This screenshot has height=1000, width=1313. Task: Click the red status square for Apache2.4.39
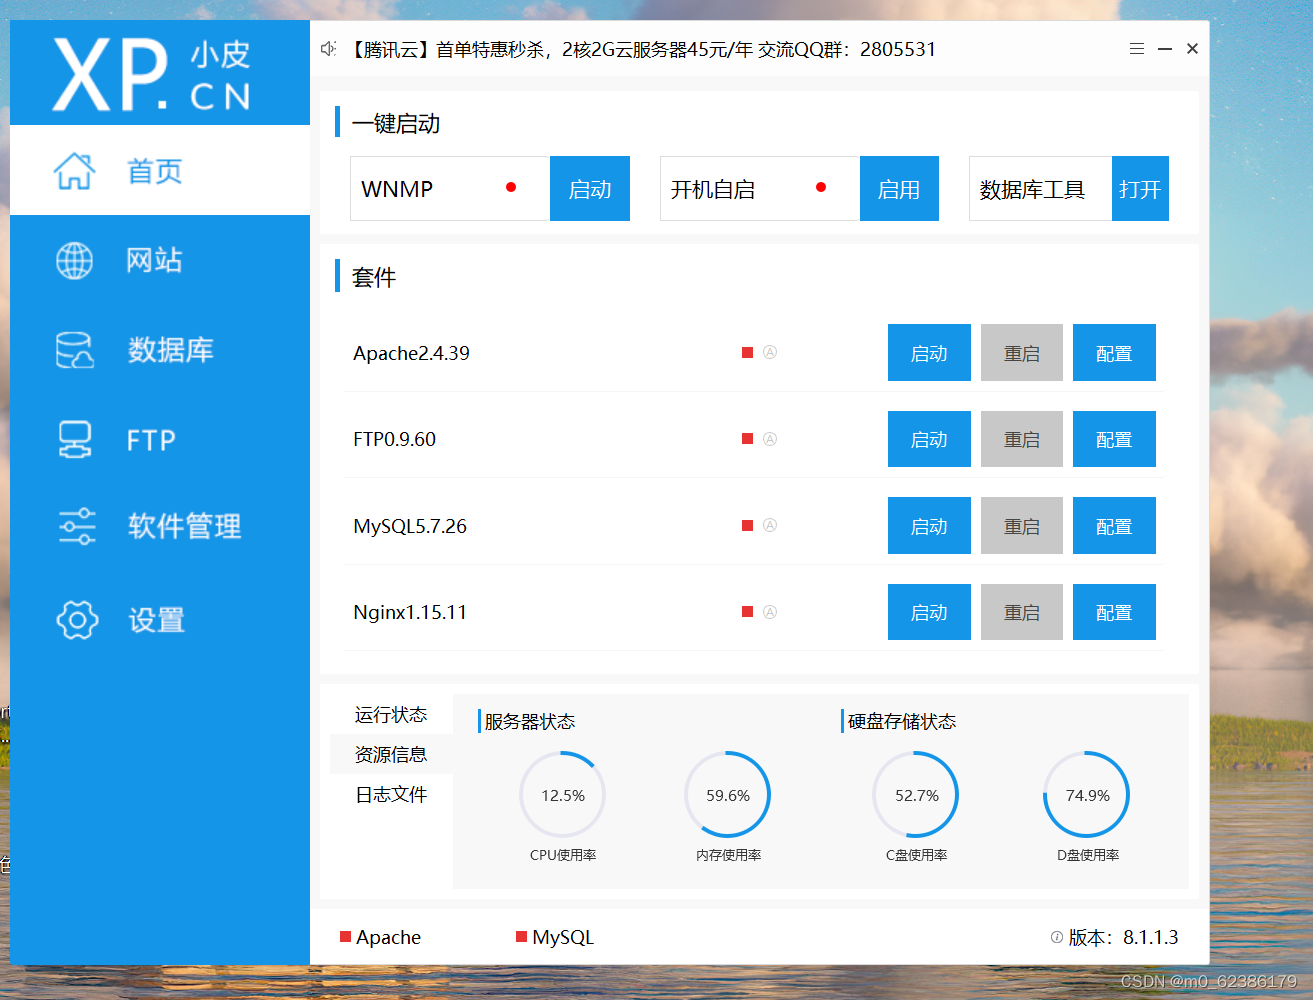[747, 352]
